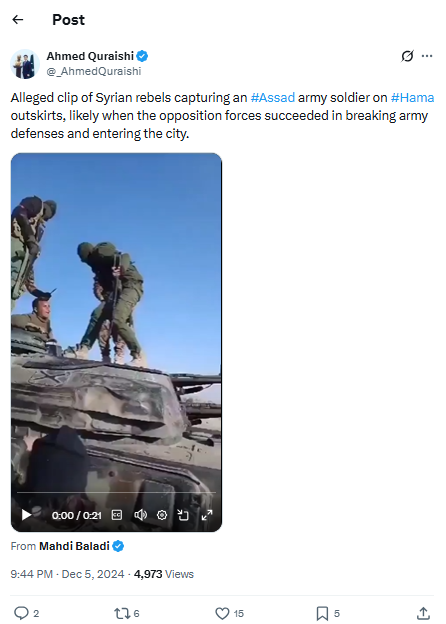Open the #Assad hashtag

click(273, 98)
